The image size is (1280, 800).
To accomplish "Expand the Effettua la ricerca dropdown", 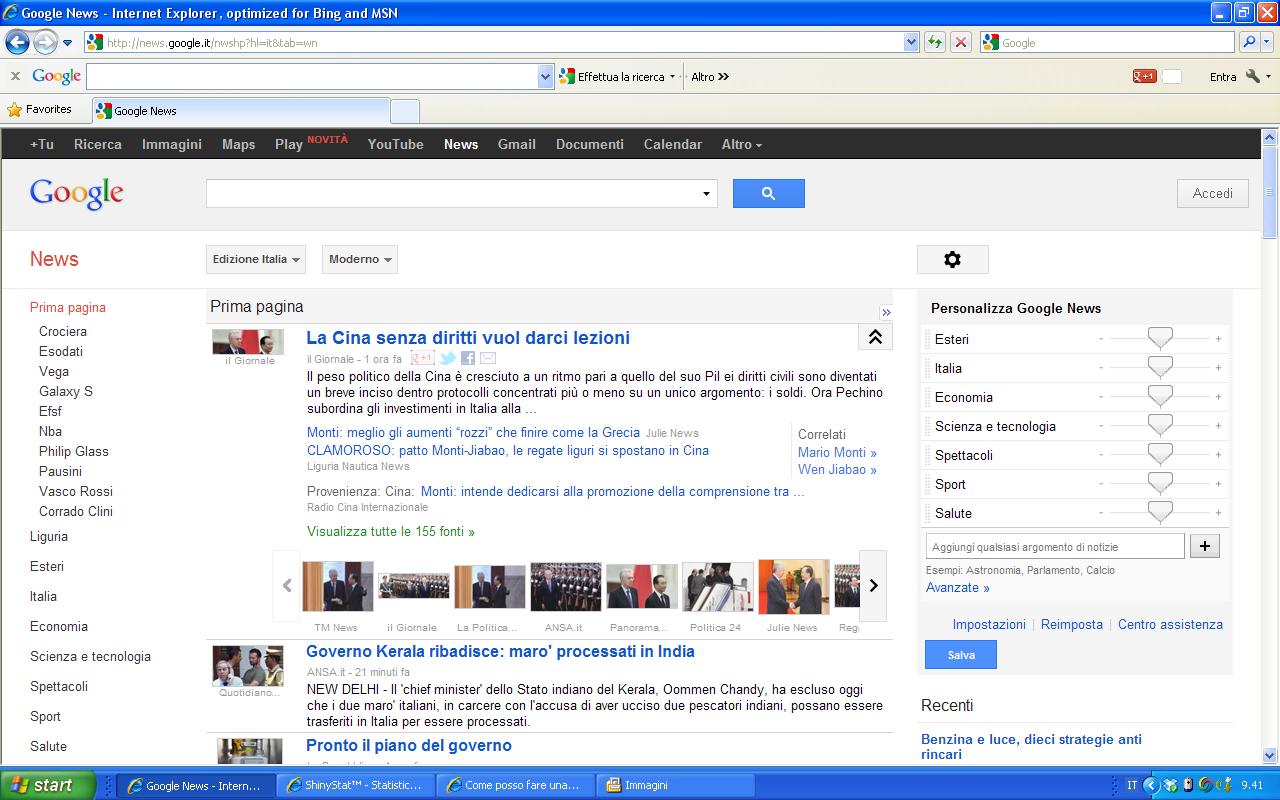I will tap(672, 77).
